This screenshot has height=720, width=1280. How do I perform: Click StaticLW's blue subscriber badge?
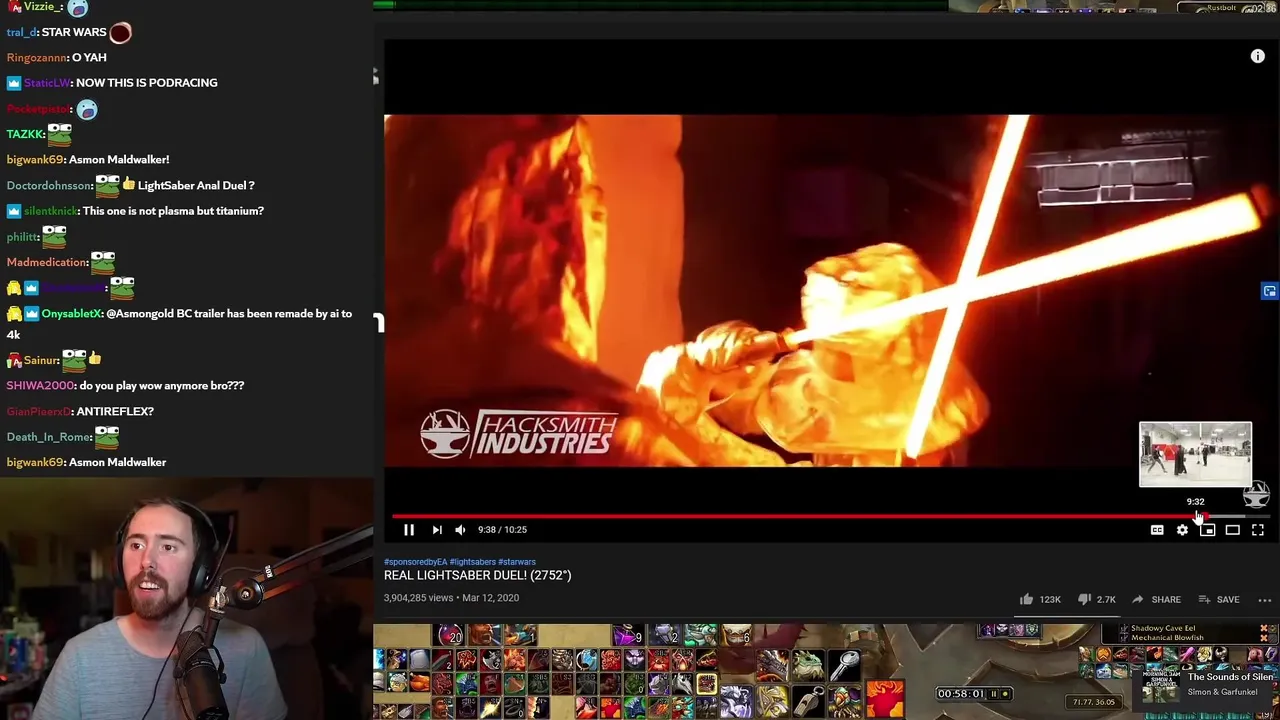click(x=14, y=83)
